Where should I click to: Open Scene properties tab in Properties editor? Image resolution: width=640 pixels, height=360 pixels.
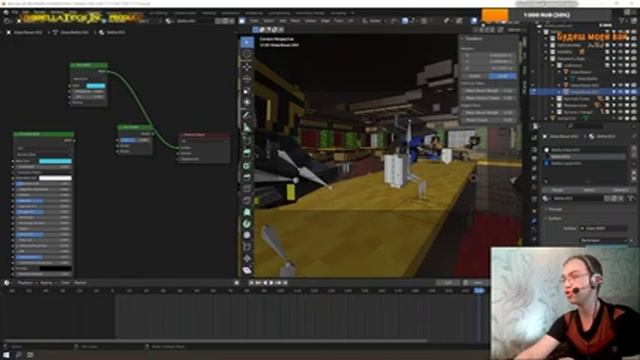pos(534,178)
